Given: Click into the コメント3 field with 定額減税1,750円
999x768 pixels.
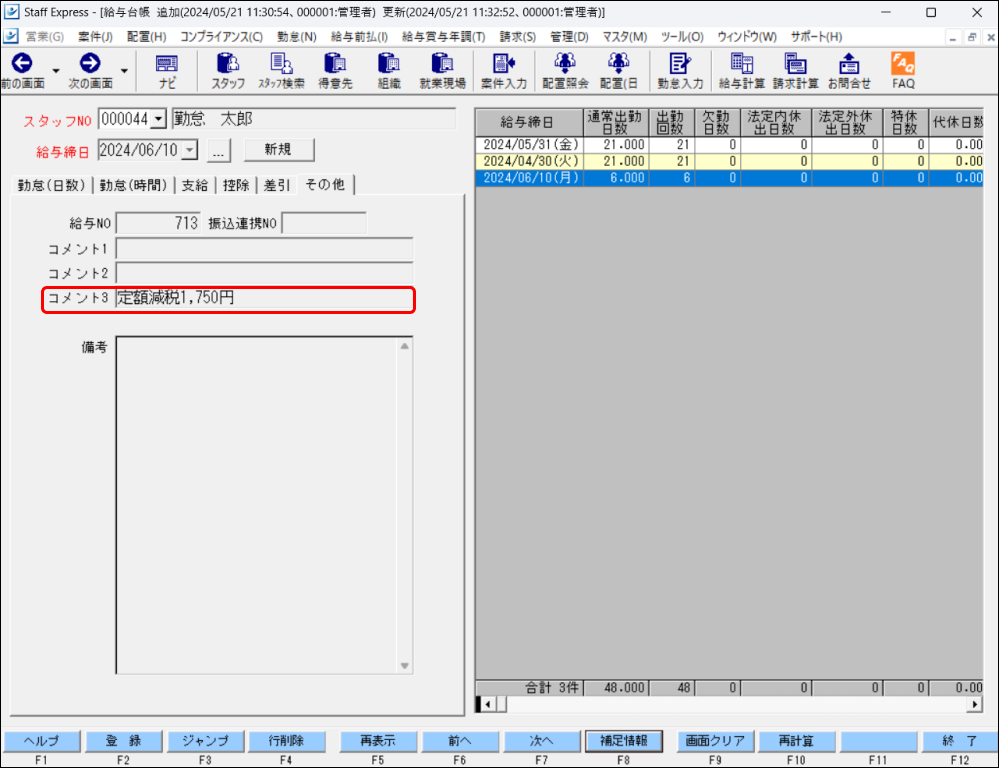Looking at the screenshot, I should (x=264, y=298).
